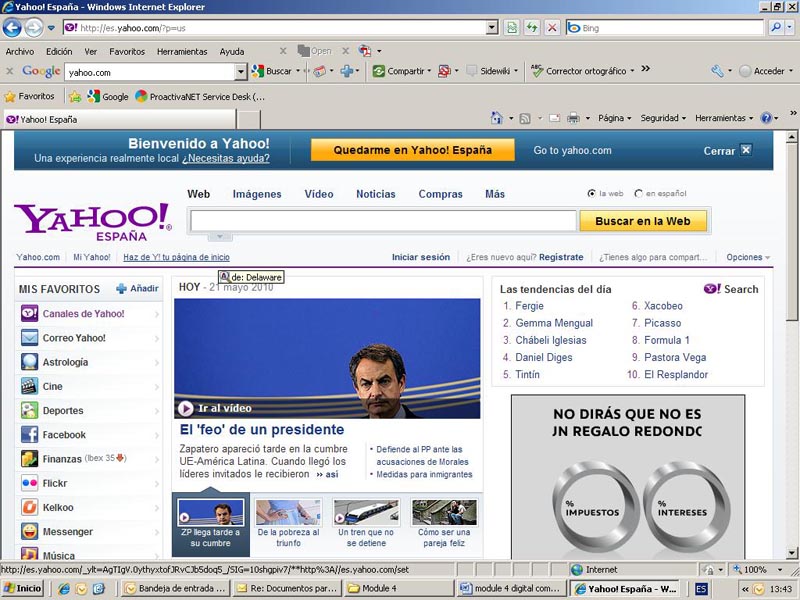Expand the Seguridad command bar menu

coord(663,118)
